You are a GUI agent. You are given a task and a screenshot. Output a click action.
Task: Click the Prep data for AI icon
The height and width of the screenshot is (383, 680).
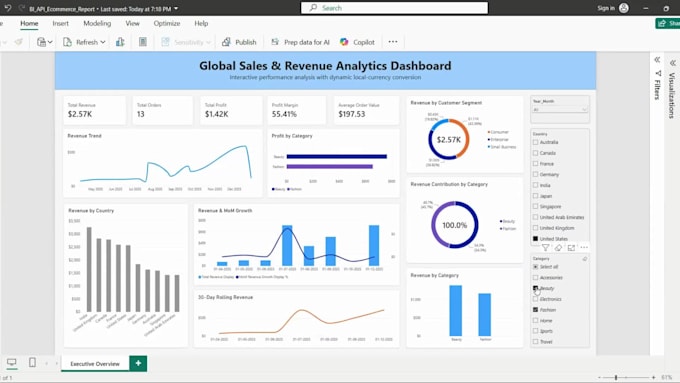[x=275, y=42]
